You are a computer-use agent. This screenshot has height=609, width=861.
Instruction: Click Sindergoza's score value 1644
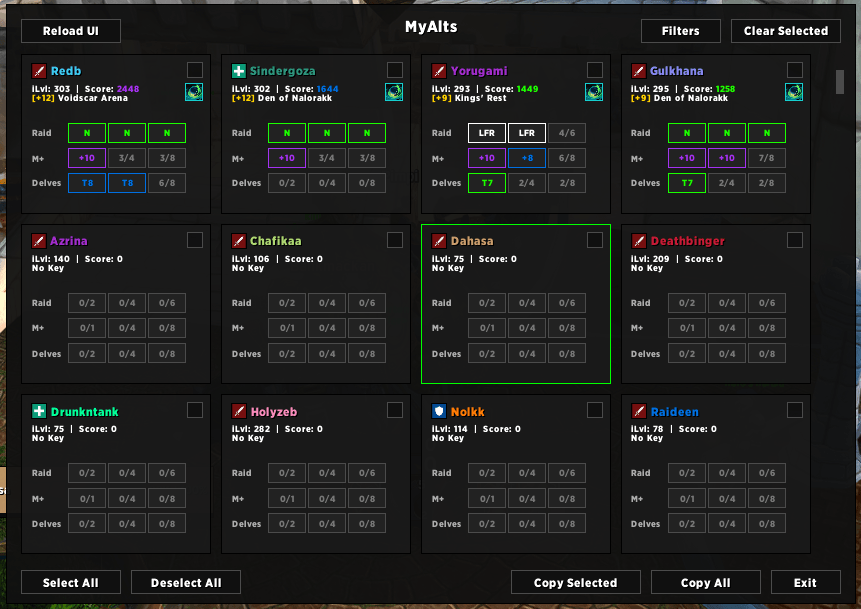327,89
